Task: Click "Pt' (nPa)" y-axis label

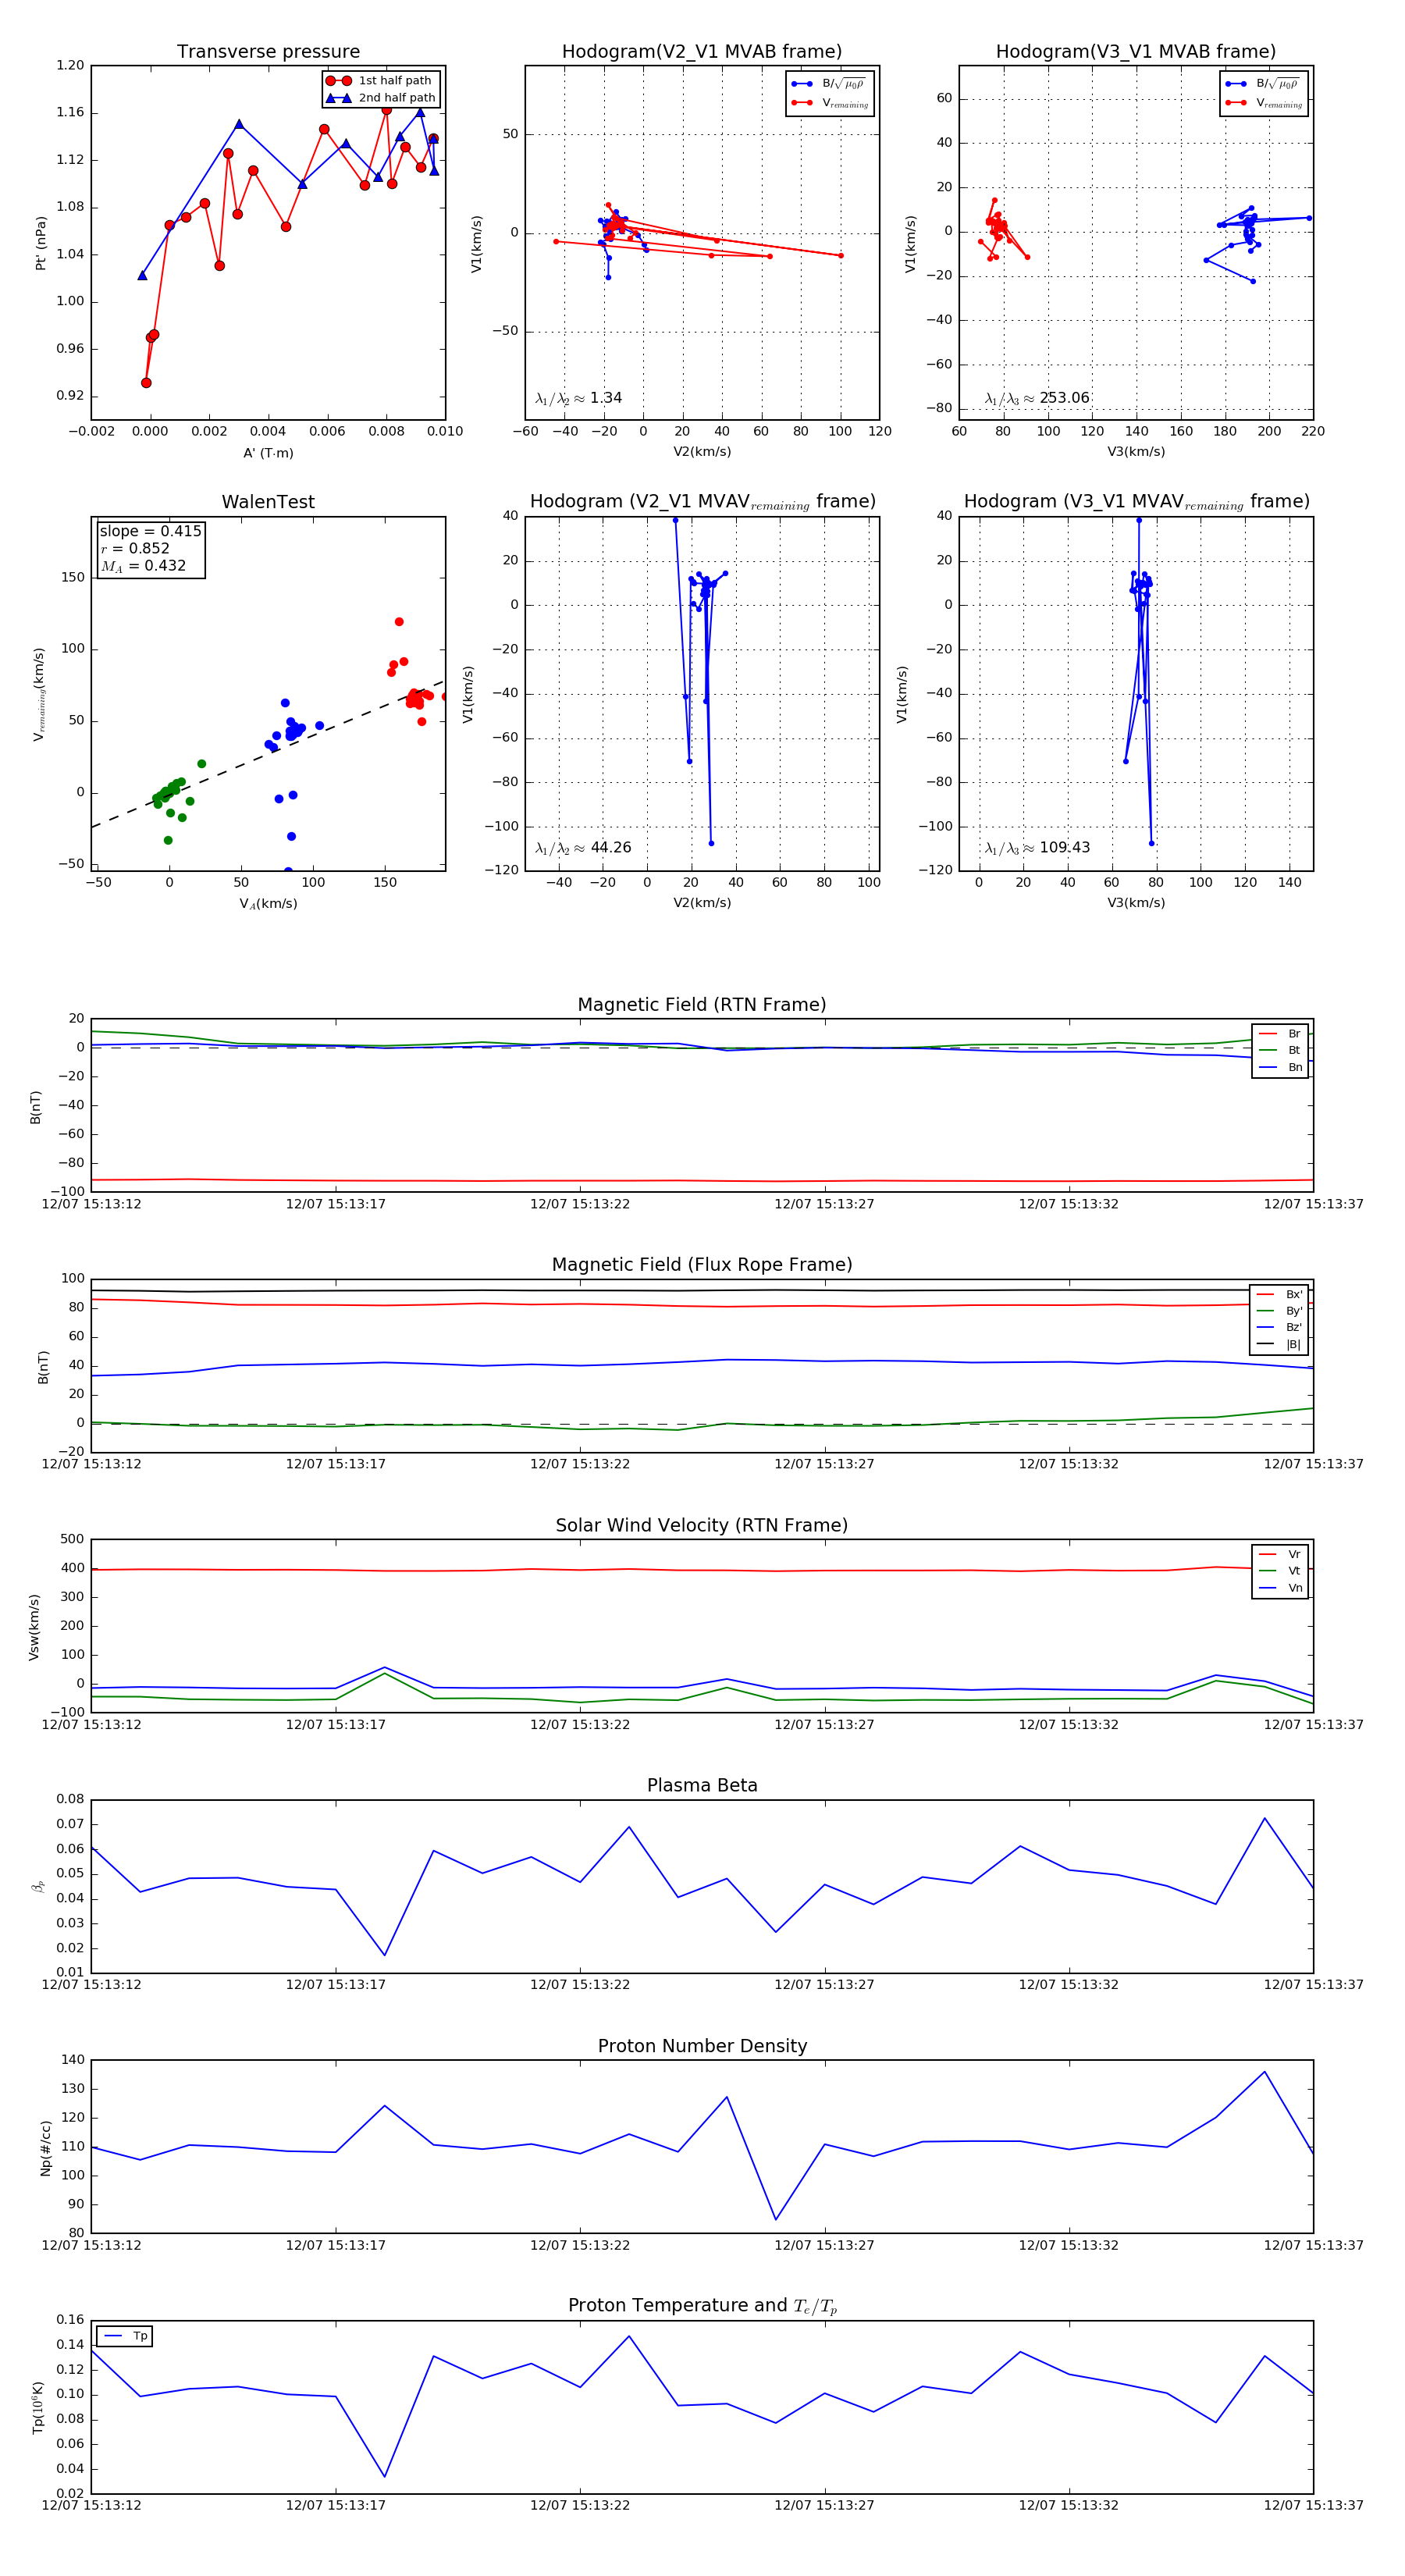Action: (x=41, y=243)
